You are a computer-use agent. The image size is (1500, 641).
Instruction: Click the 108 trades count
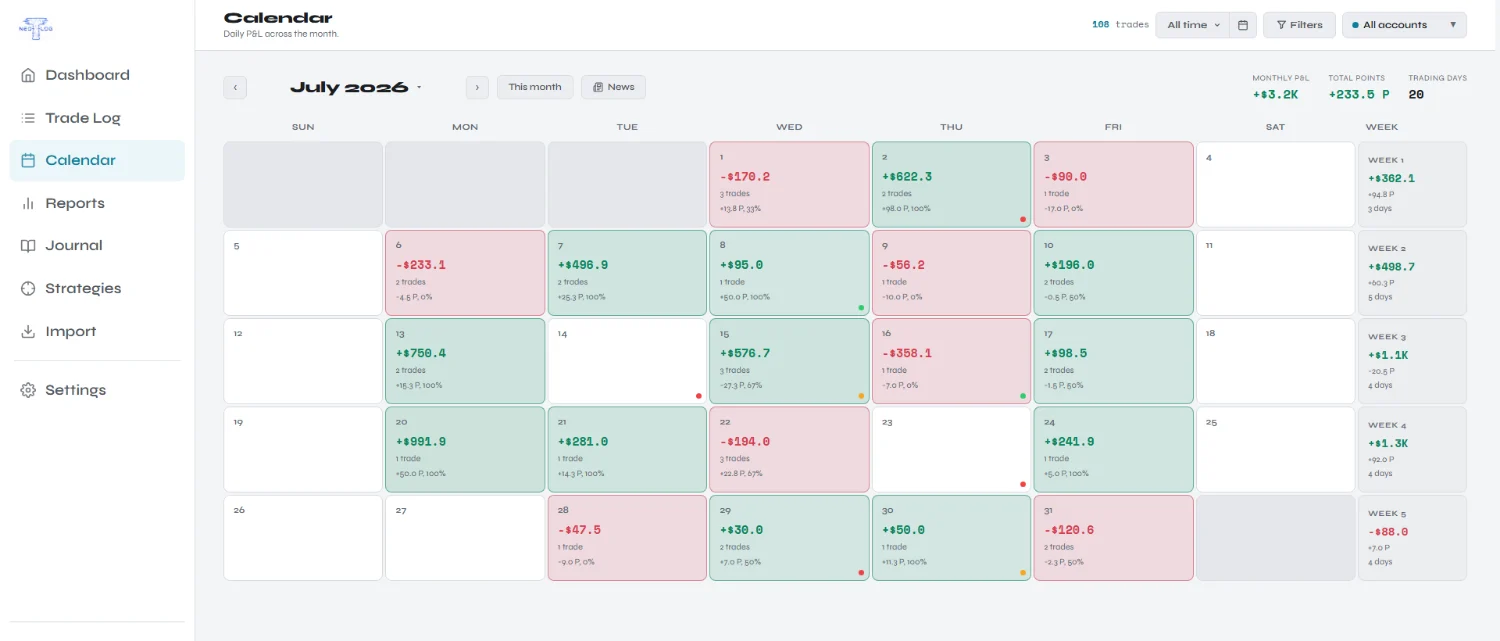click(x=1120, y=25)
